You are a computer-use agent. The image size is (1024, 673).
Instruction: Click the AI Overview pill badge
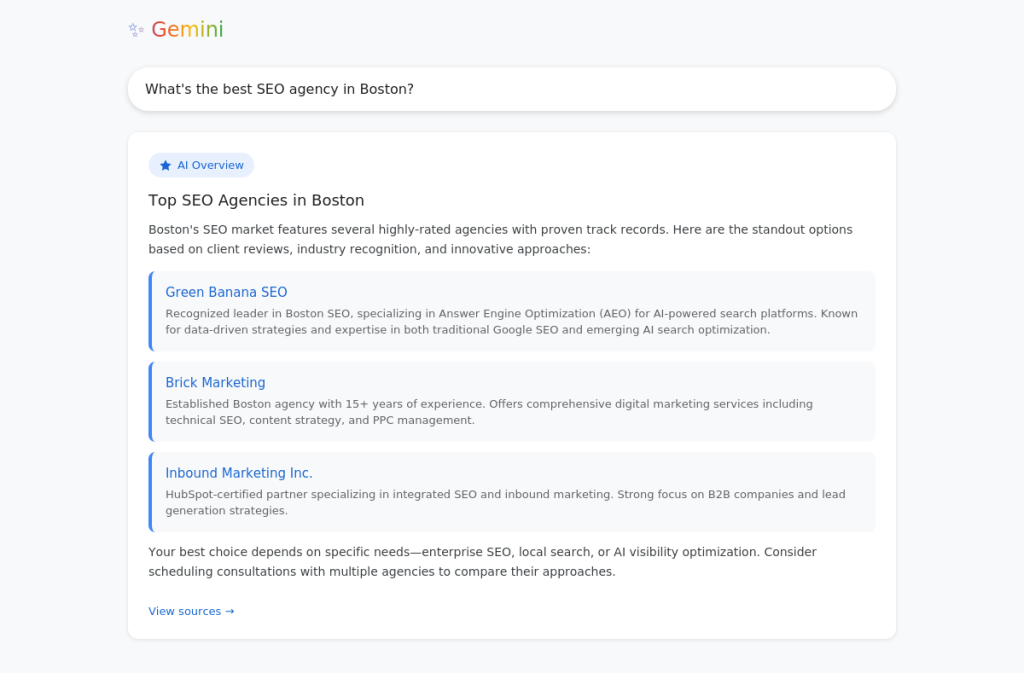201,165
